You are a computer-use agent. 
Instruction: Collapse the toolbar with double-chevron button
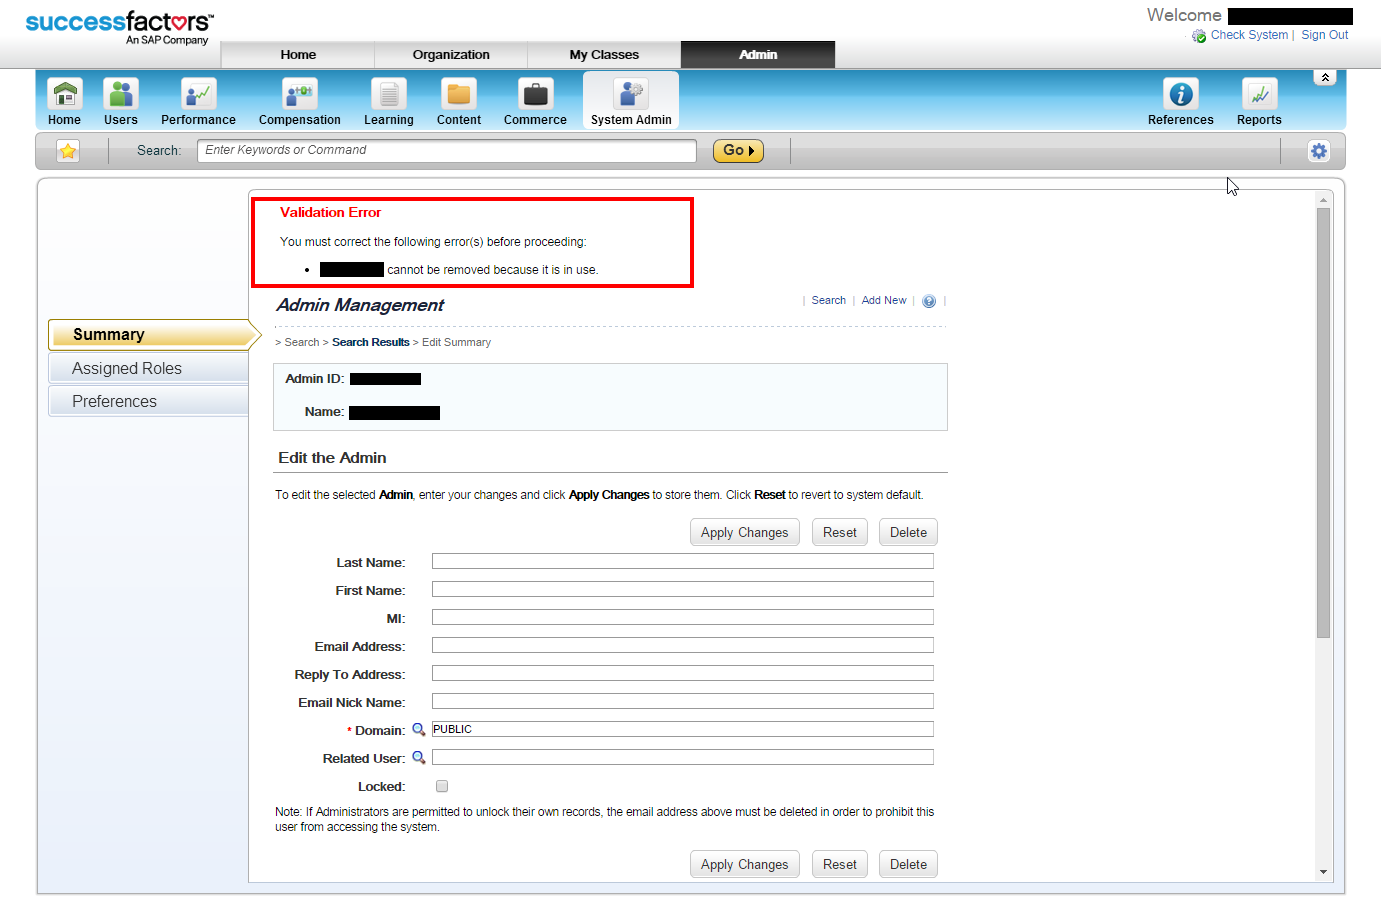1325,78
